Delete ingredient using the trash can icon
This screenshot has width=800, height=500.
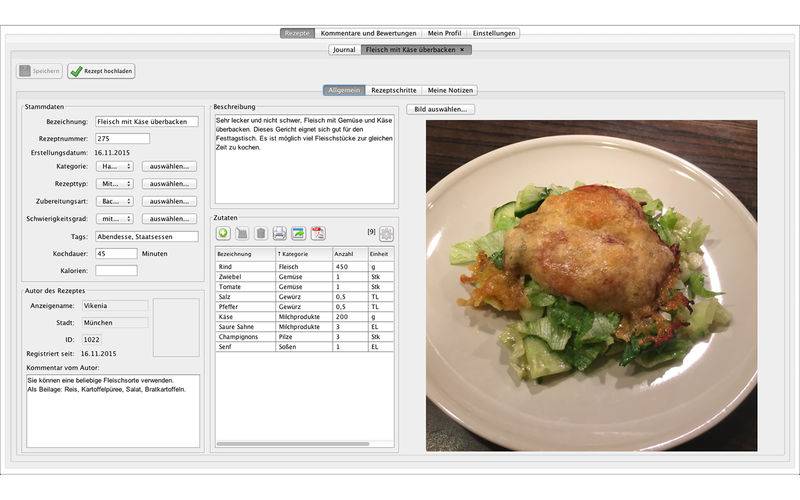tap(261, 233)
